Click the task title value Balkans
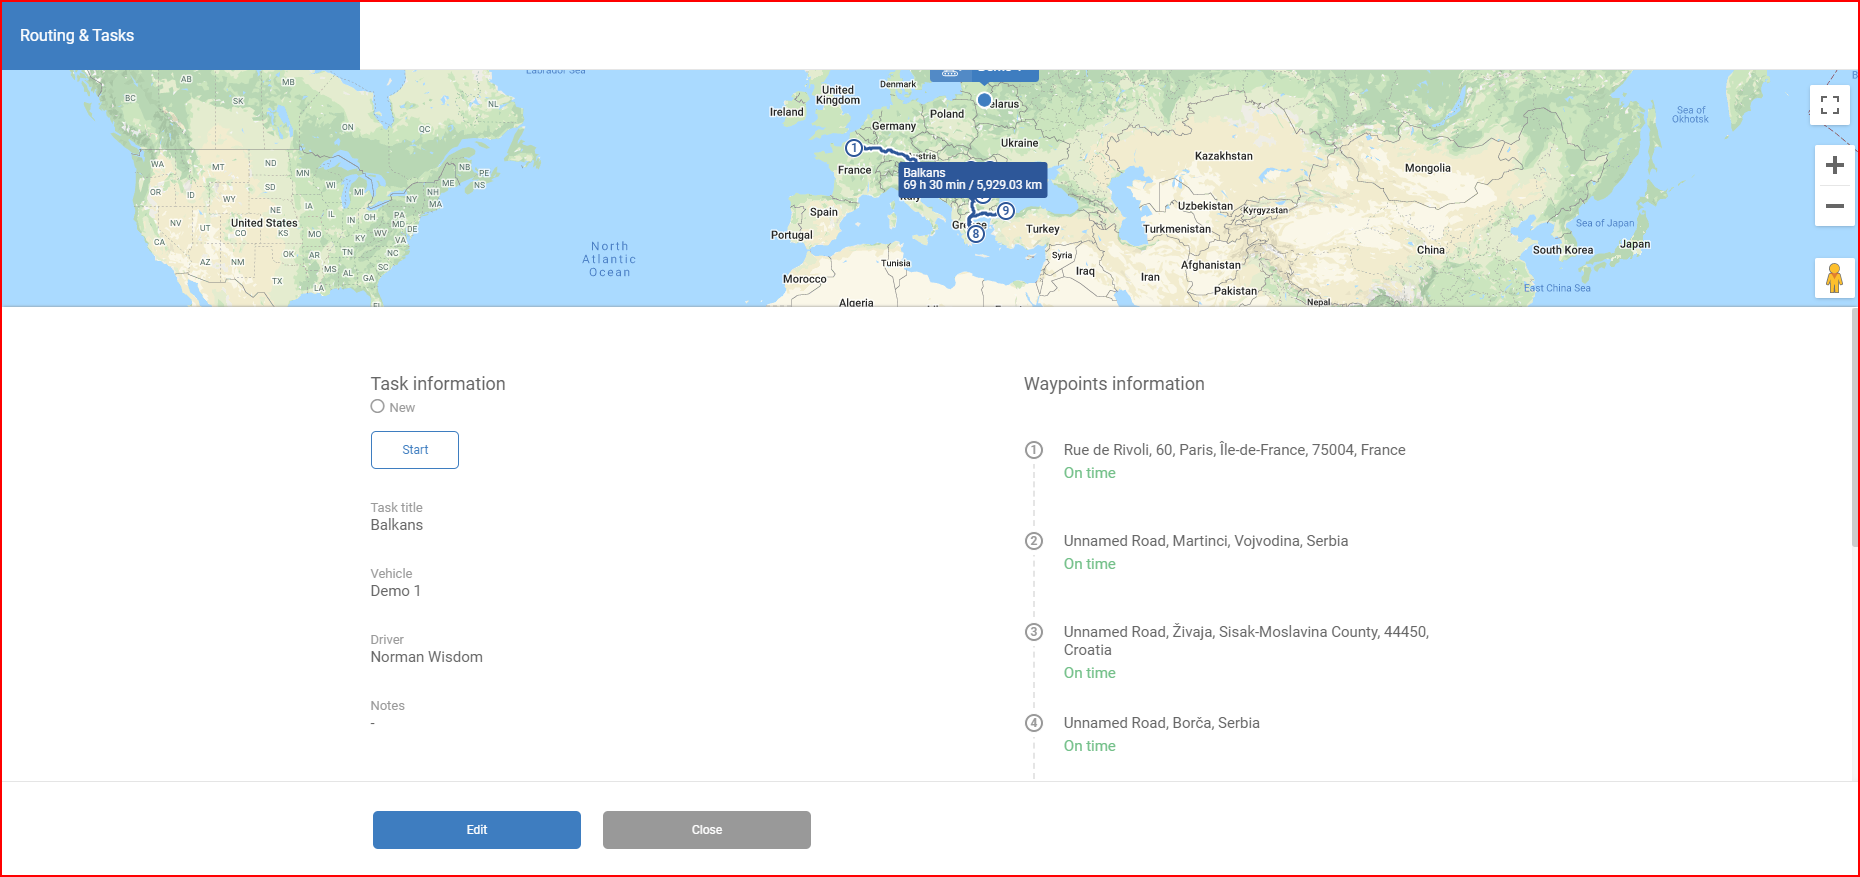The width and height of the screenshot is (1860, 877). [396, 525]
